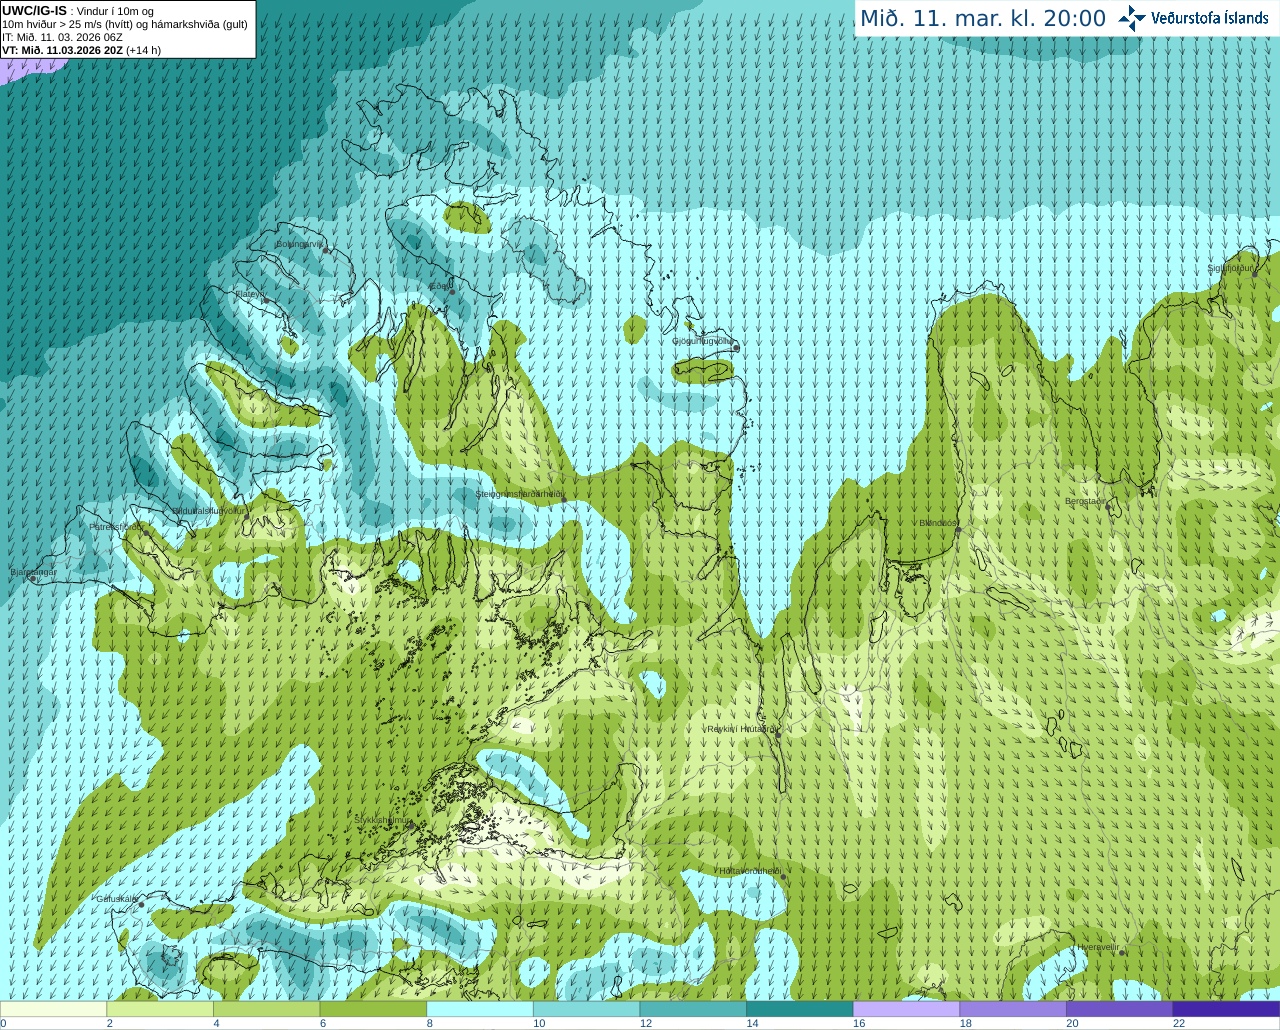Image resolution: width=1280 pixels, height=1030 pixels.
Task: Click the Bolungarvík station label
Action: pos(299,244)
